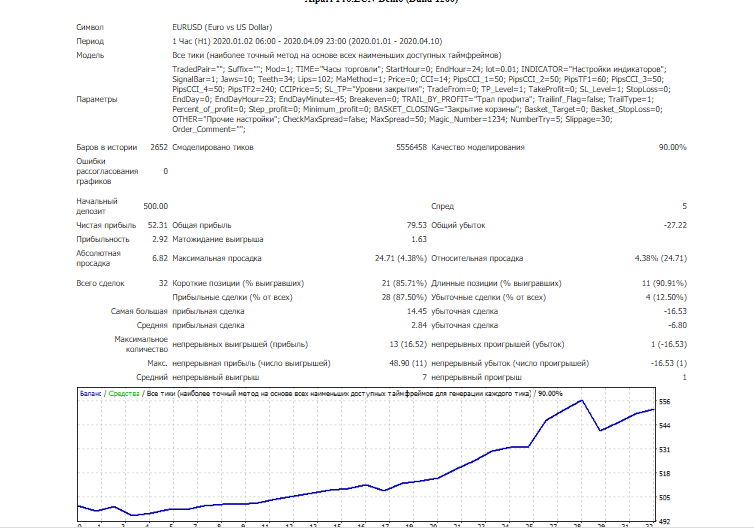
Task: Click the 'Средства' legend label on the chart
Action: pos(124,393)
